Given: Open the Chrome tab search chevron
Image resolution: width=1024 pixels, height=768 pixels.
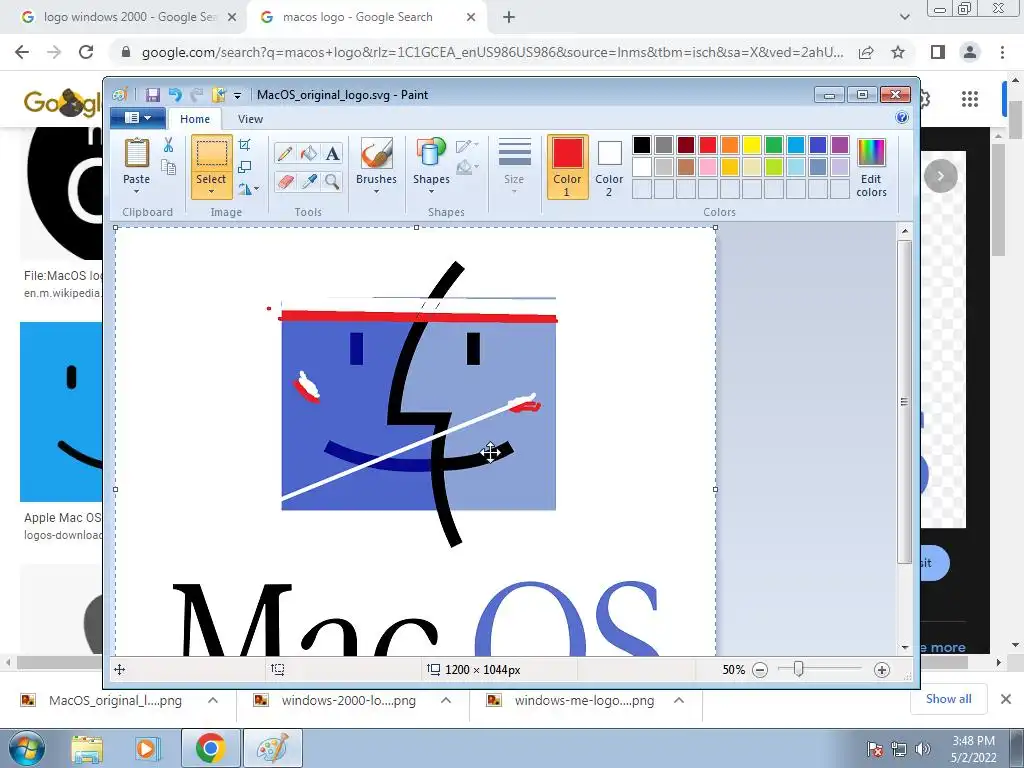Looking at the screenshot, I should click(904, 17).
